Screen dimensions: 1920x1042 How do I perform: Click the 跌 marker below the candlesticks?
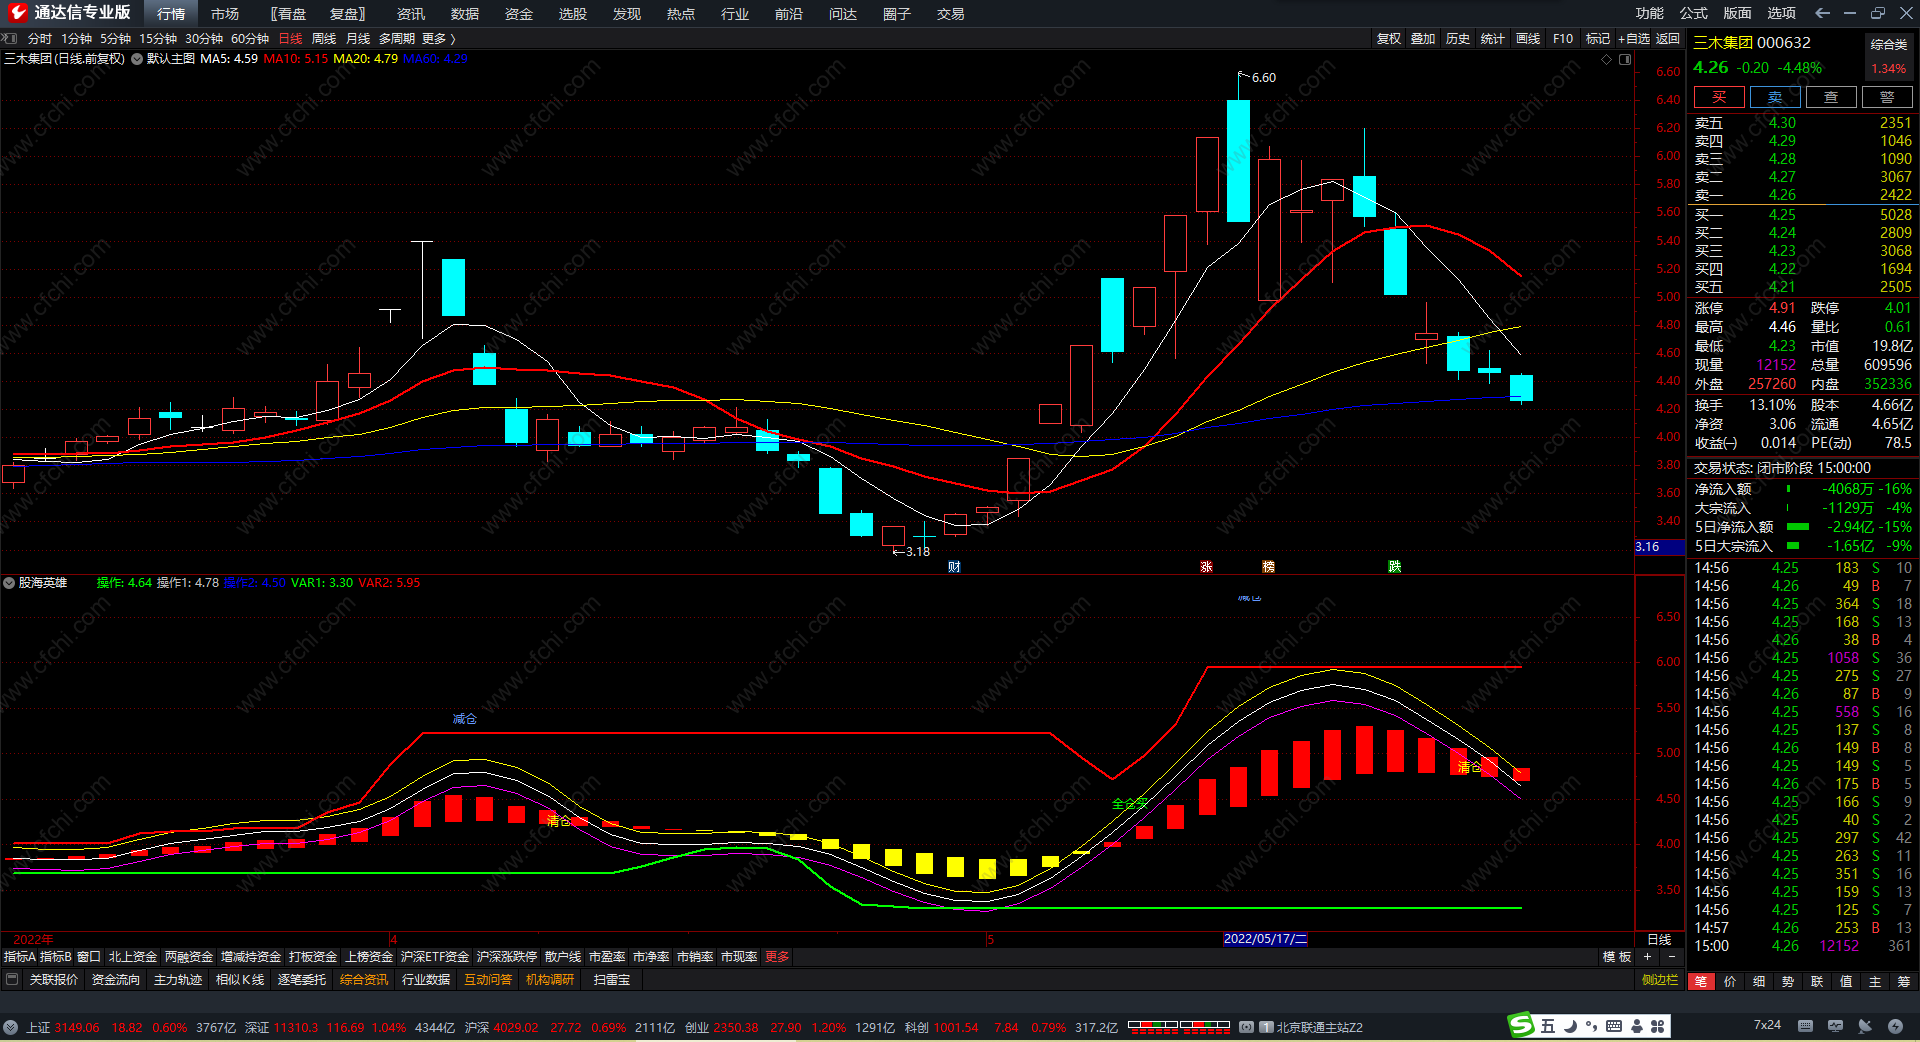pyautogui.click(x=1395, y=567)
